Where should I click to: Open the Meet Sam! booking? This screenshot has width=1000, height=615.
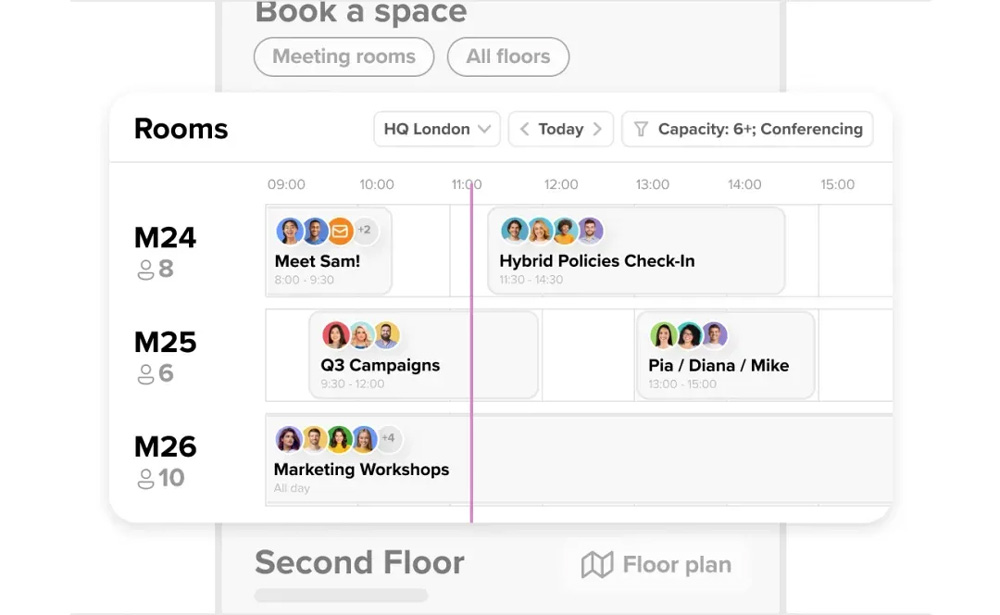pos(329,251)
